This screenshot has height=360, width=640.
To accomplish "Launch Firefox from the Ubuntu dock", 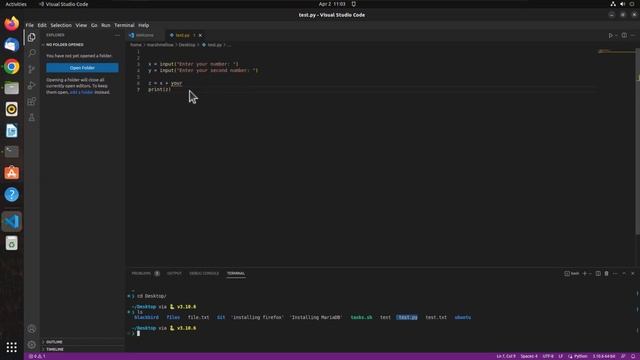I will point(11,24).
